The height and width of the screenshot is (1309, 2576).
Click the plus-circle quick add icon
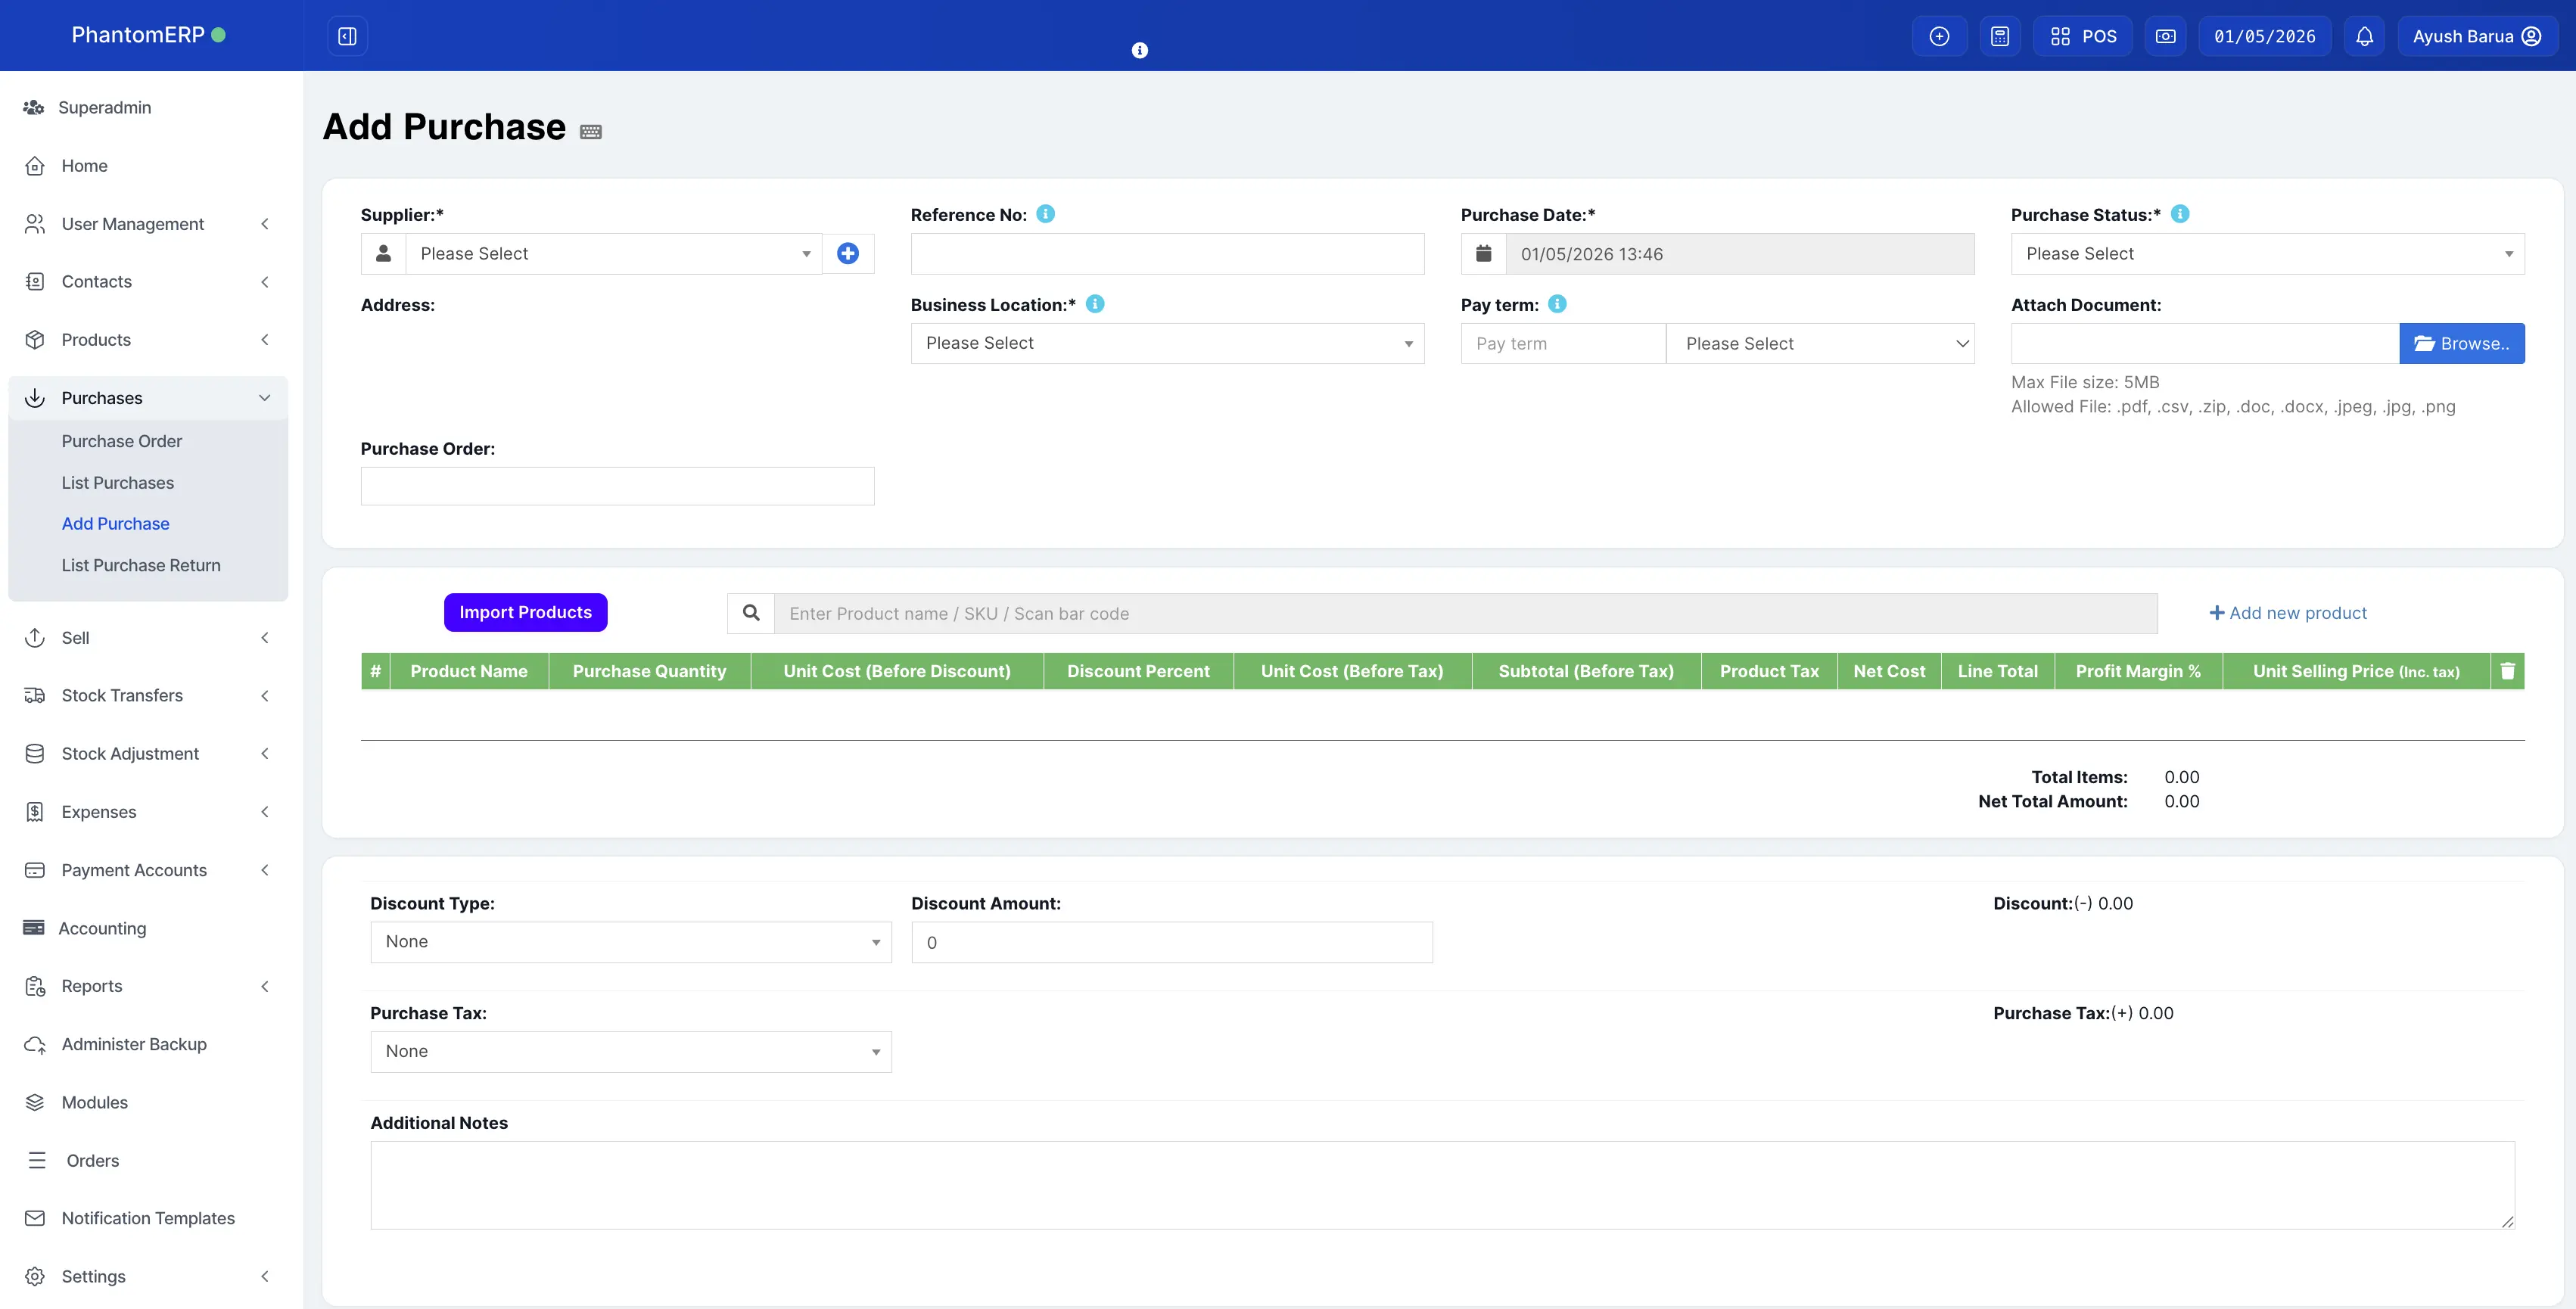pos(1939,36)
